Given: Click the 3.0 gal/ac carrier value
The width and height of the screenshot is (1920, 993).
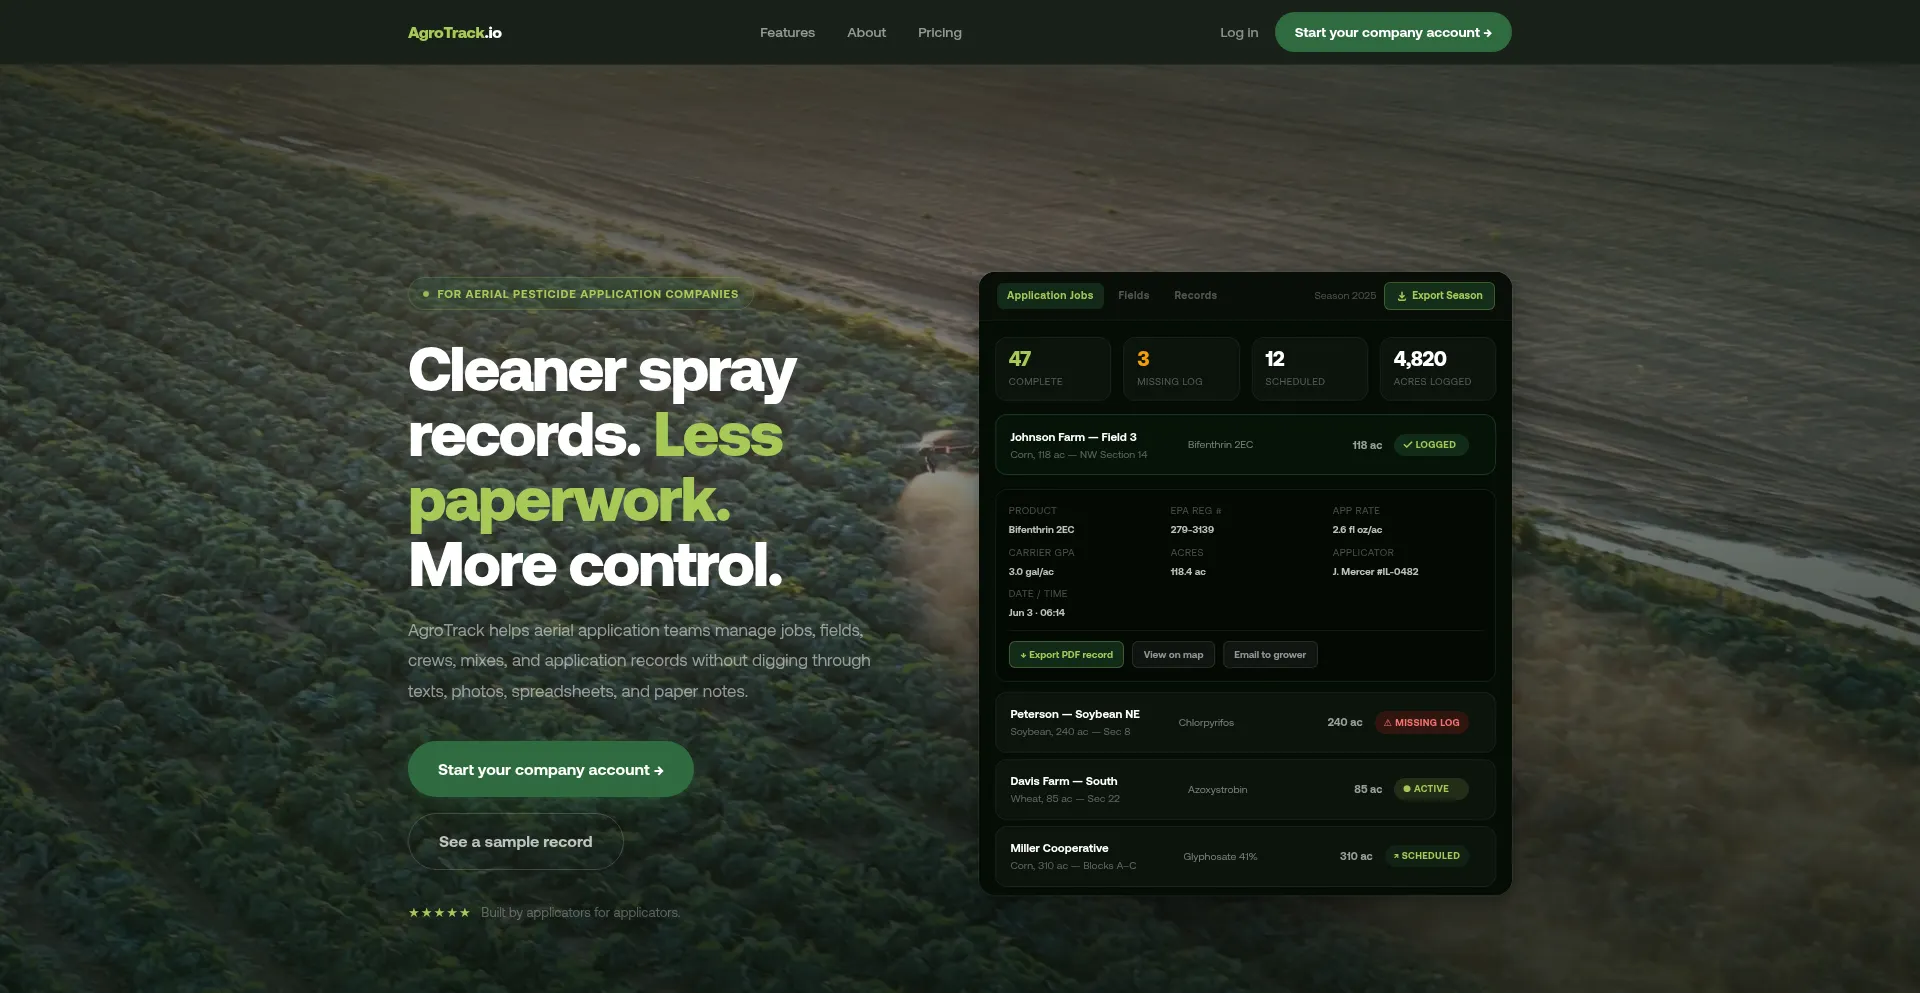Looking at the screenshot, I should (1031, 572).
